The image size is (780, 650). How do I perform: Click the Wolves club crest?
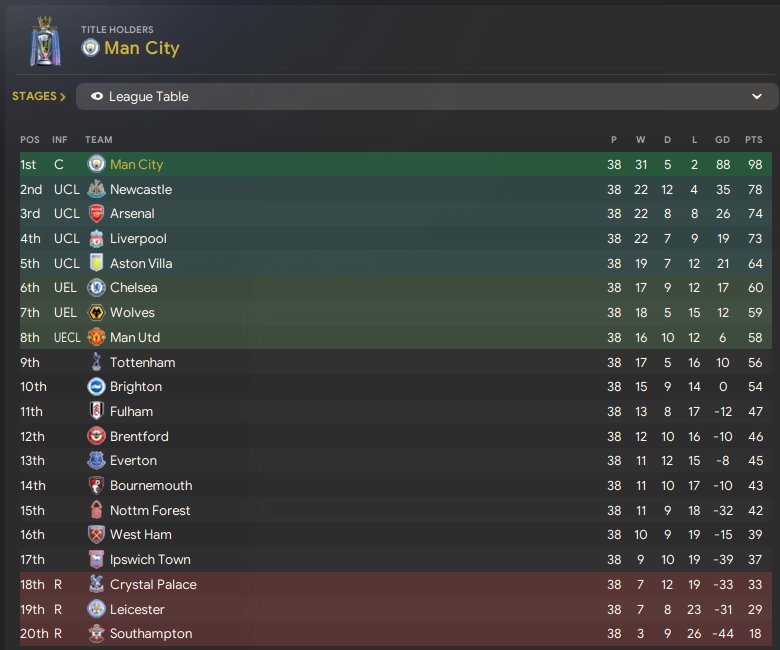coord(96,312)
